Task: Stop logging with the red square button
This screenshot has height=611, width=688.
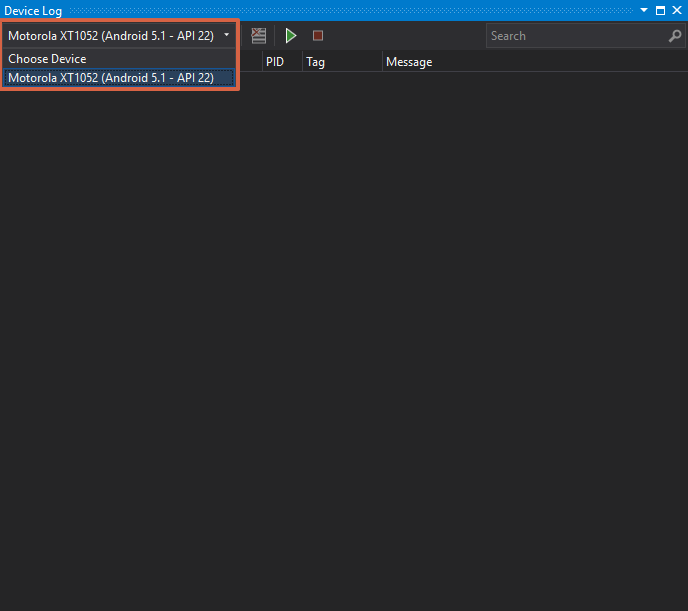Action: pos(318,36)
